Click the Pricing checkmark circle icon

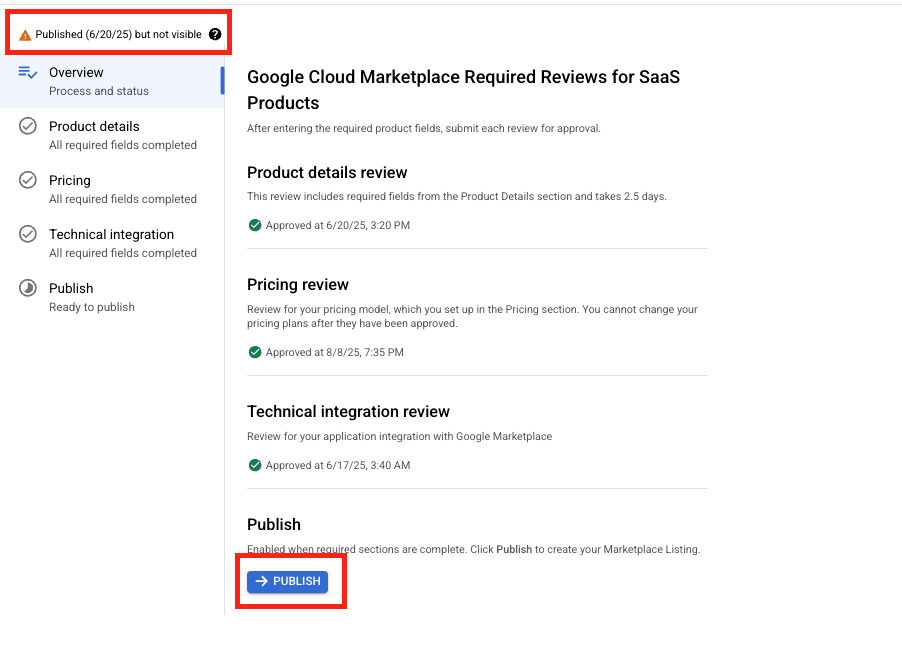[28, 180]
